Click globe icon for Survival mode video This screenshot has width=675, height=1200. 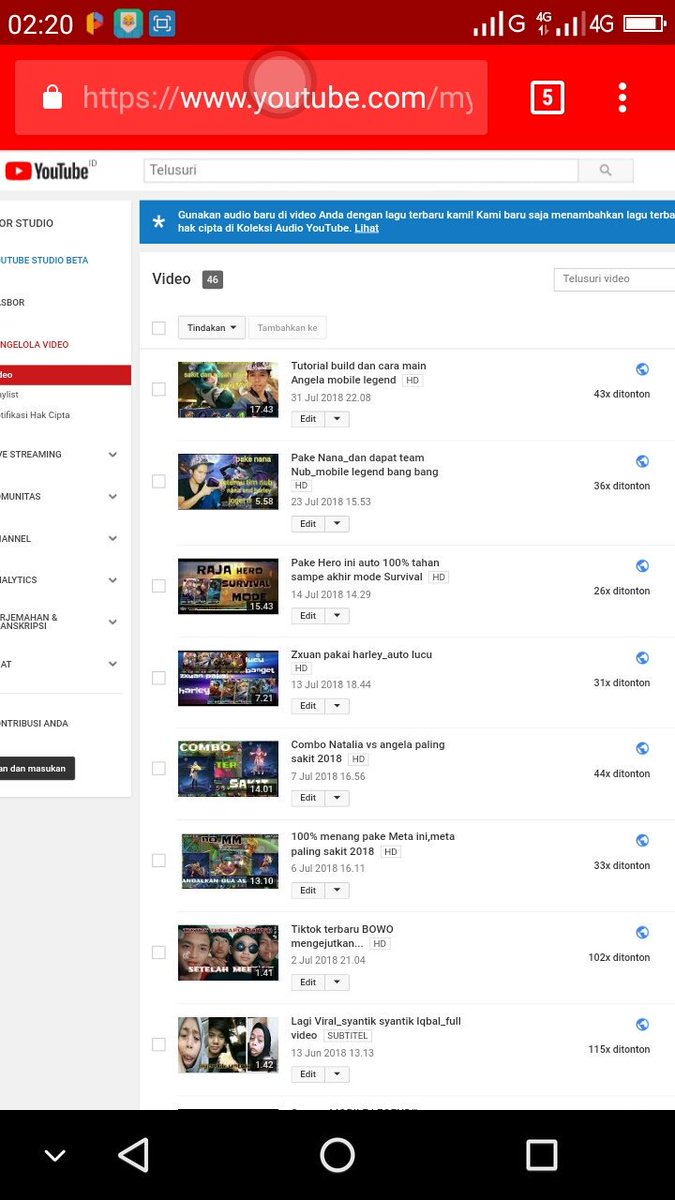coord(642,566)
